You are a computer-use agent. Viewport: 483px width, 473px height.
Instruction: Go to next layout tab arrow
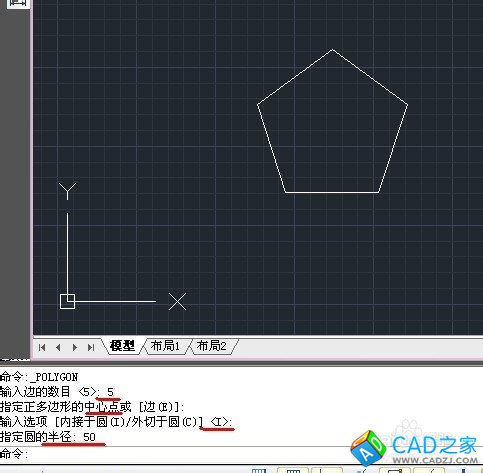tap(75, 348)
